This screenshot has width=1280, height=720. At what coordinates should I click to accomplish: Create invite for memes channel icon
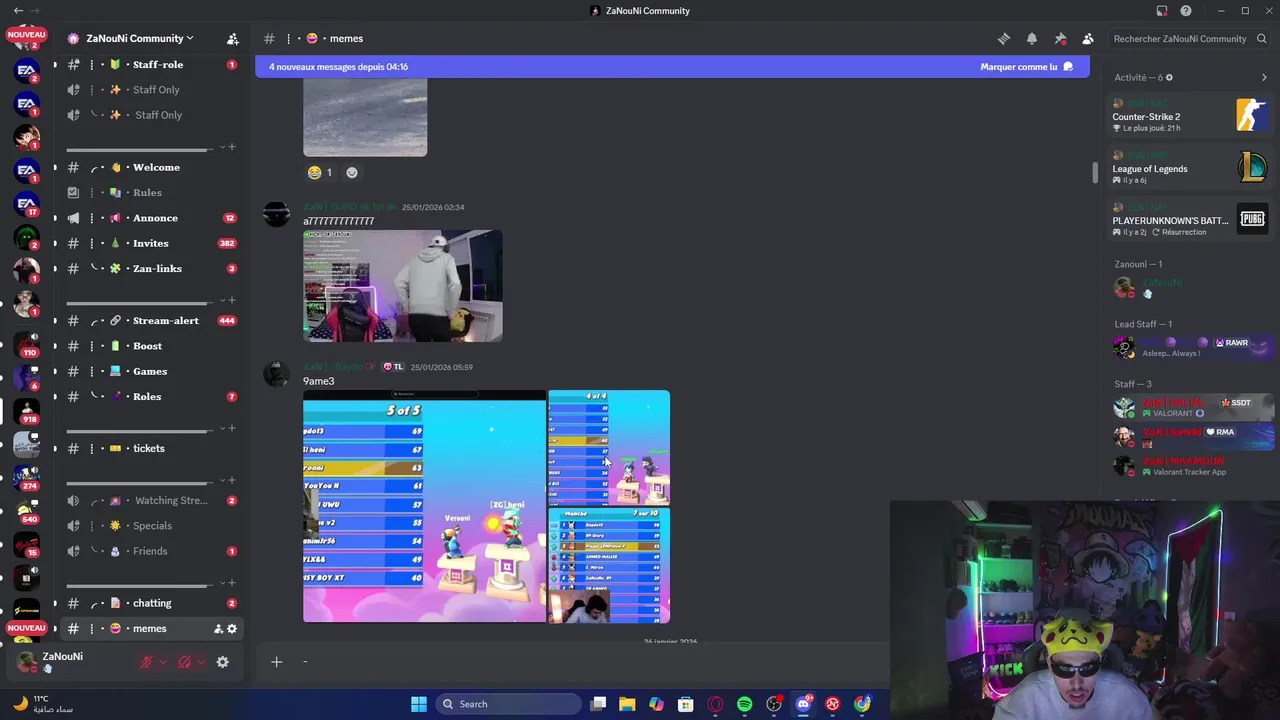point(218,629)
